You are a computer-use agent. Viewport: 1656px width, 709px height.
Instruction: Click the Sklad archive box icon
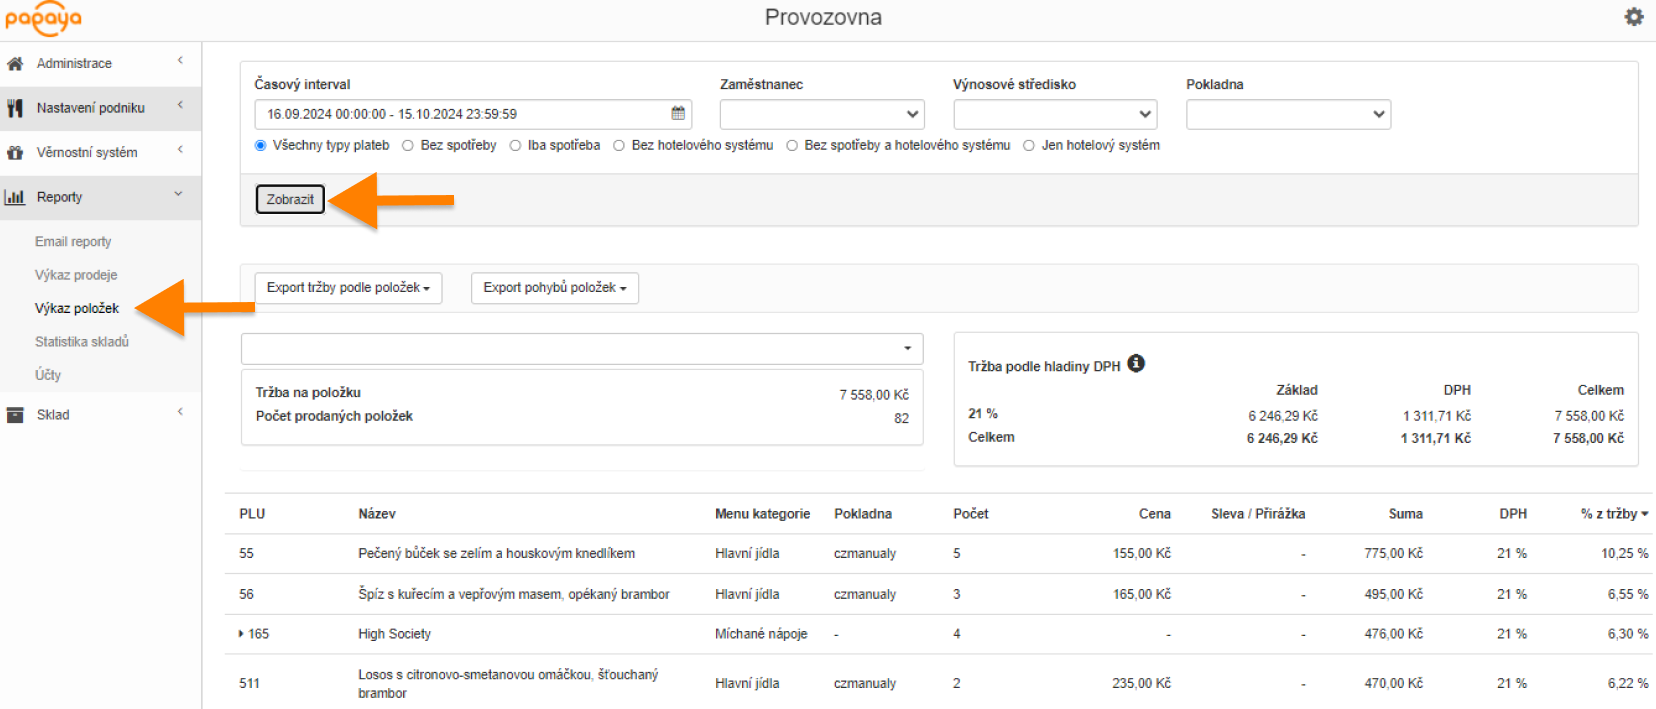click(15, 415)
